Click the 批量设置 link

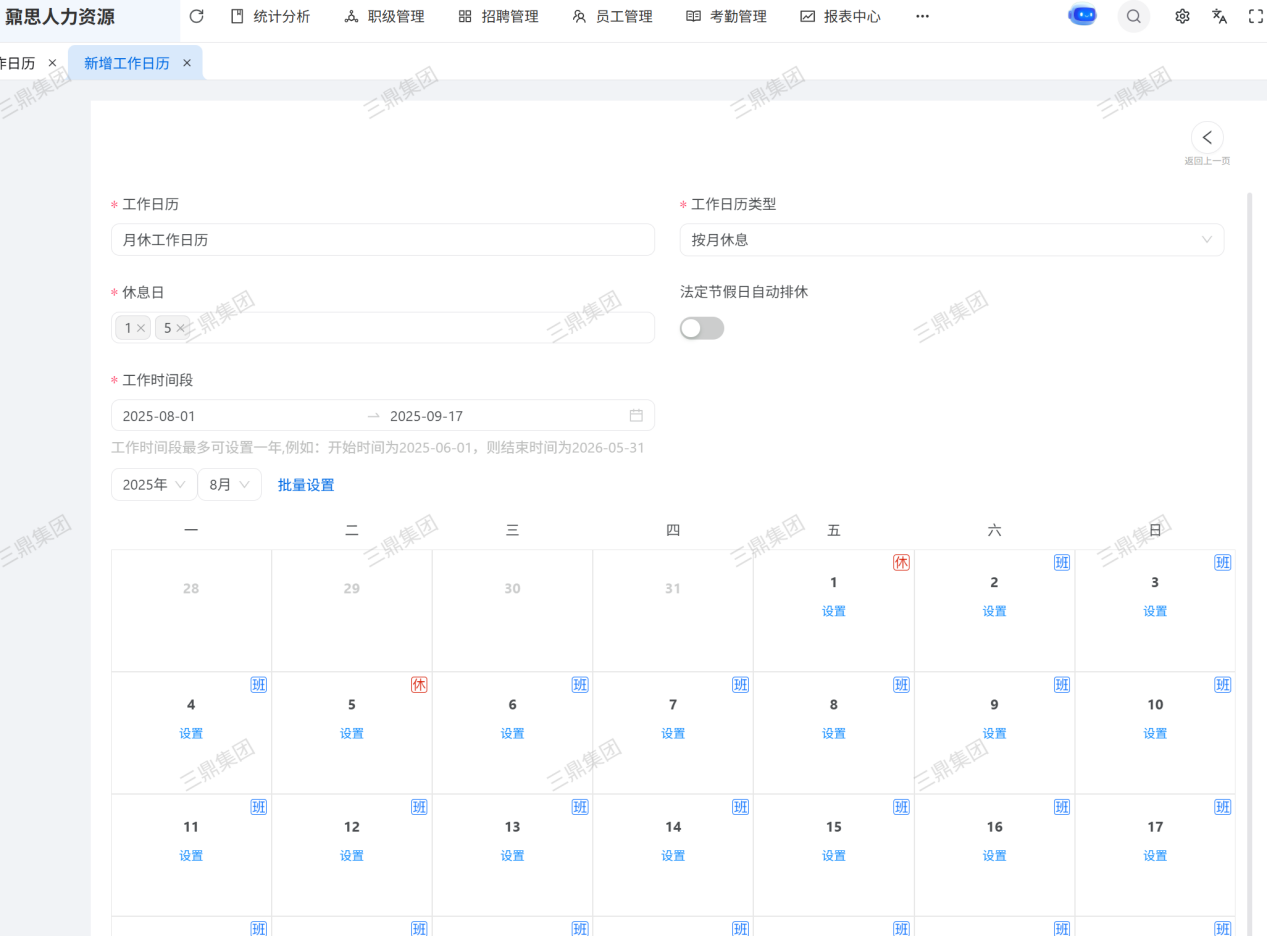click(x=306, y=485)
